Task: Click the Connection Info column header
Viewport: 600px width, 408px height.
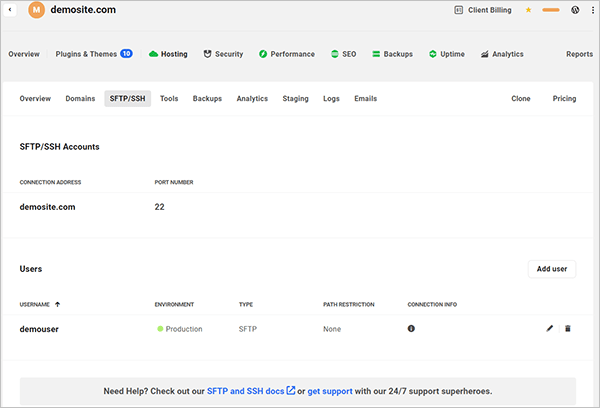Action: click(x=432, y=304)
